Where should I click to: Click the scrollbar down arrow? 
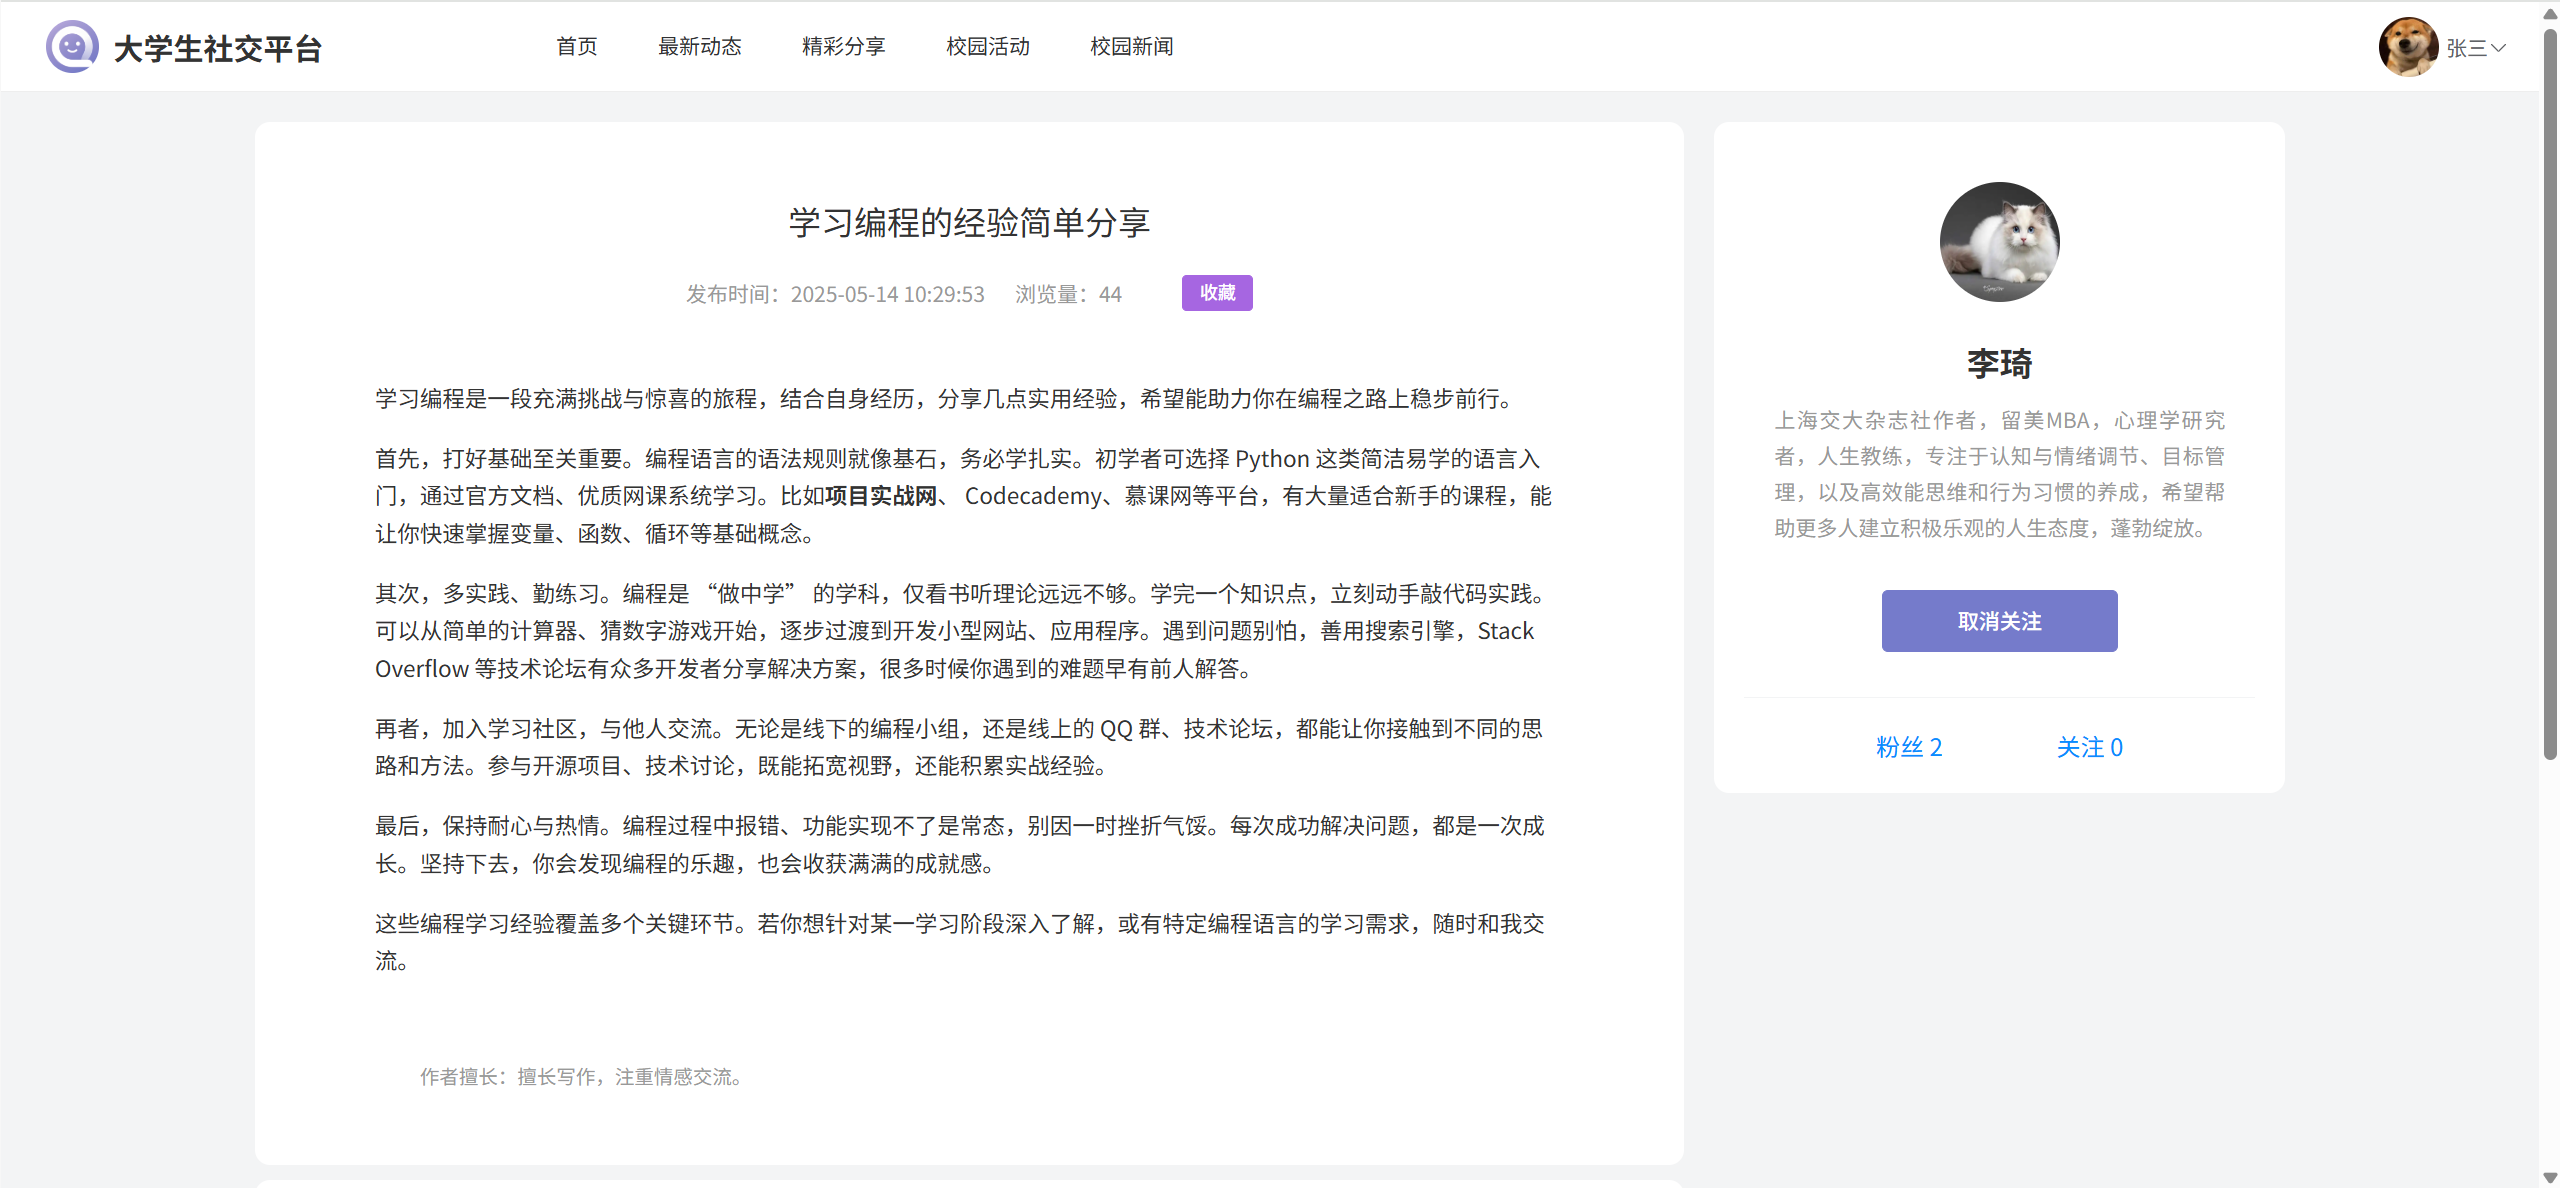point(2550,1178)
